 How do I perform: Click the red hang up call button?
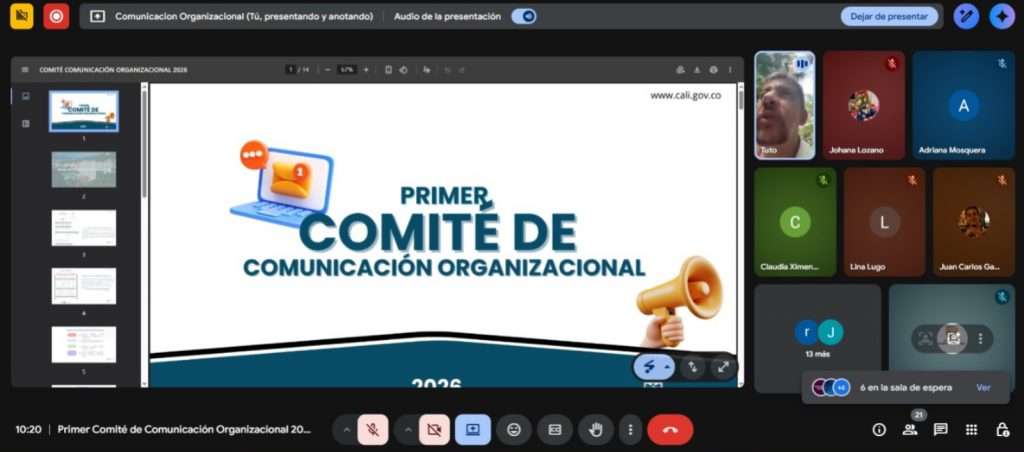tap(670, 429)
